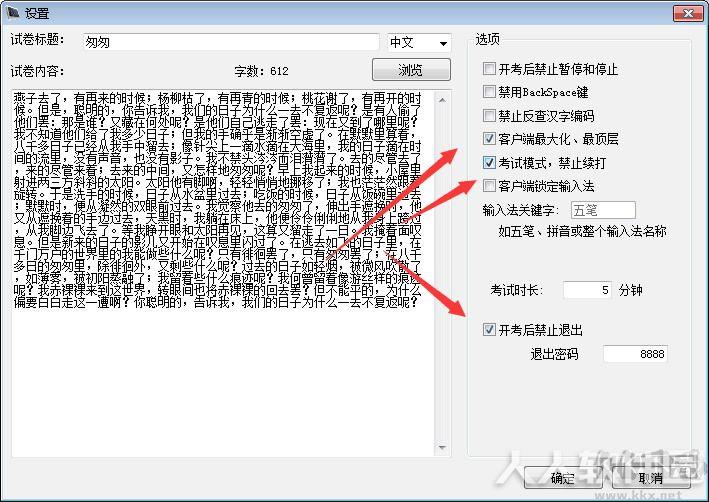Click the 输入法关键字 input field
The height and width of the screenshot is (502, 709).
[x=603, y=210]
